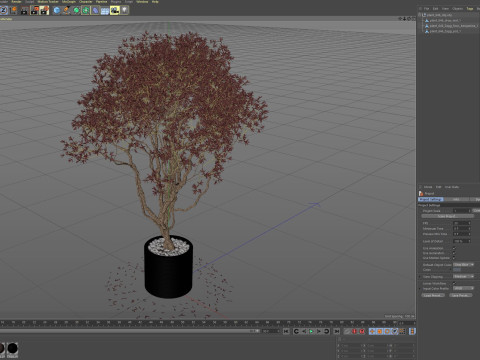Select first child polygon object
480x360 pixels.
[x=445, y=20]
